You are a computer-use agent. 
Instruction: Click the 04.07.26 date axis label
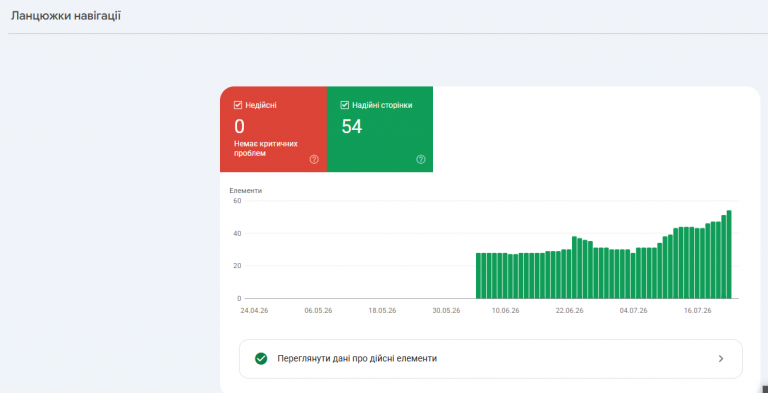[634, 311]
